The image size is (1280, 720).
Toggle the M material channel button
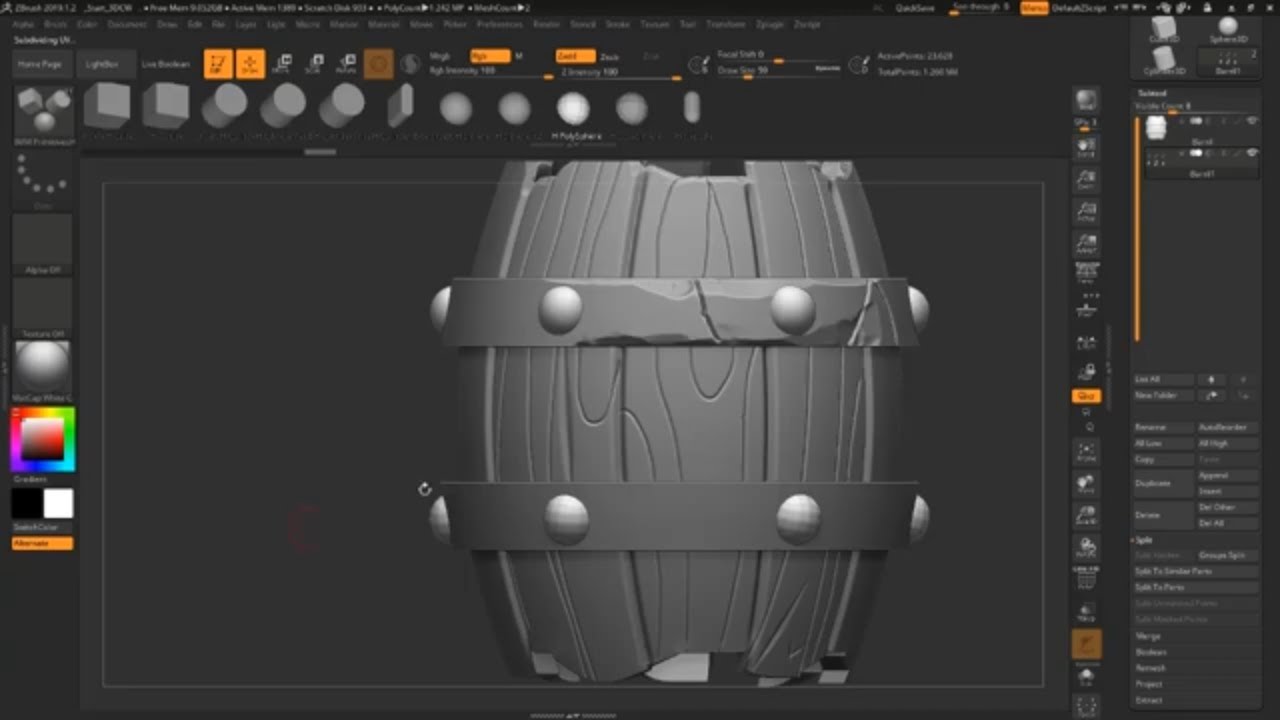coord(518,56)
